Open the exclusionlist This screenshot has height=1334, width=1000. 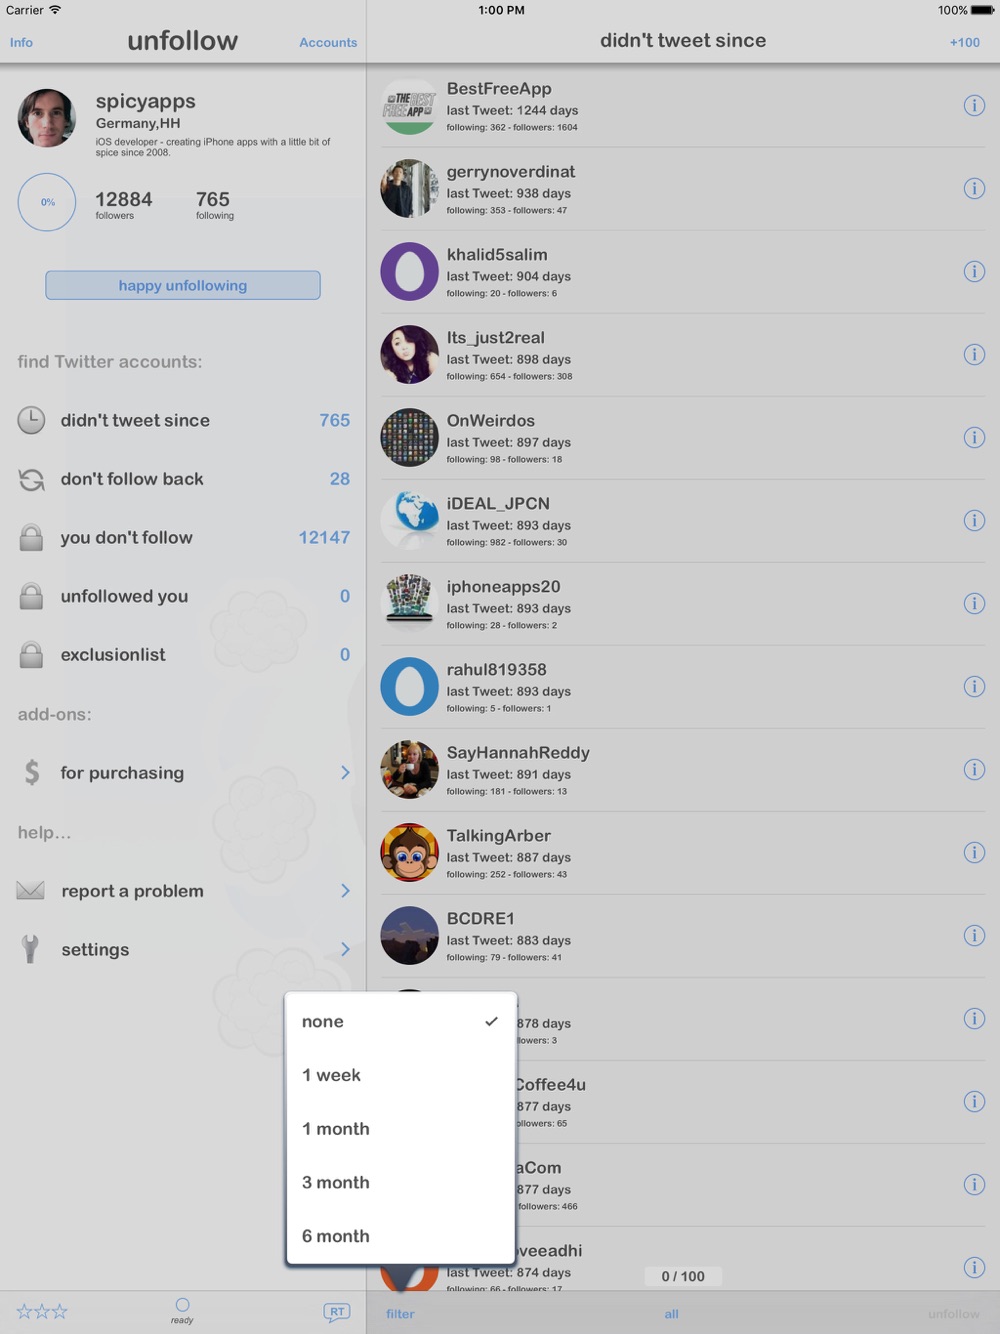[x=183, y=655]
